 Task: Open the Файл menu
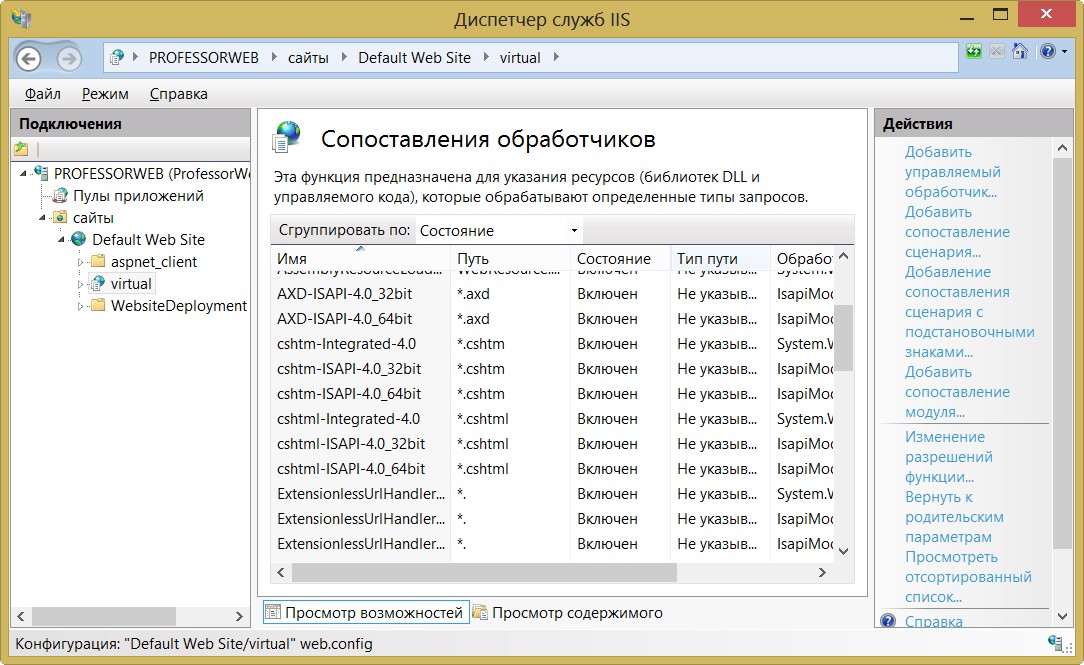[43, 93]
